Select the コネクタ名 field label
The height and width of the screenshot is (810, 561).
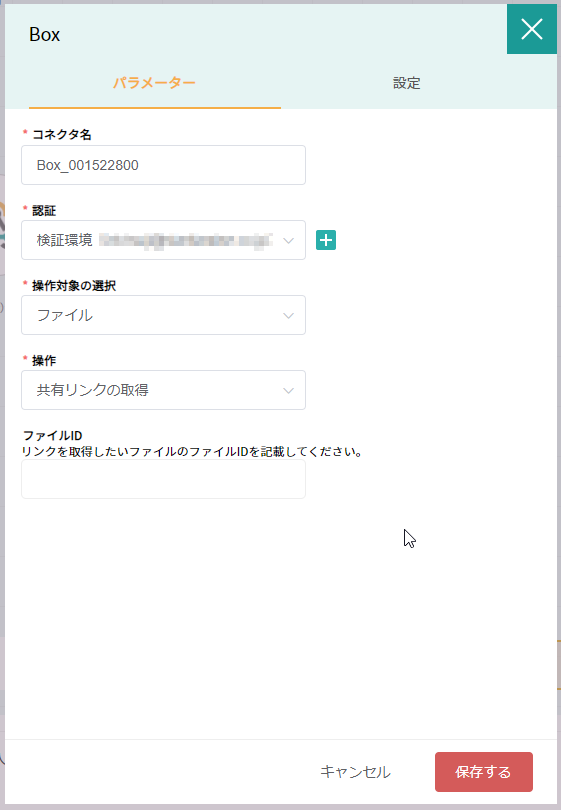61,135
